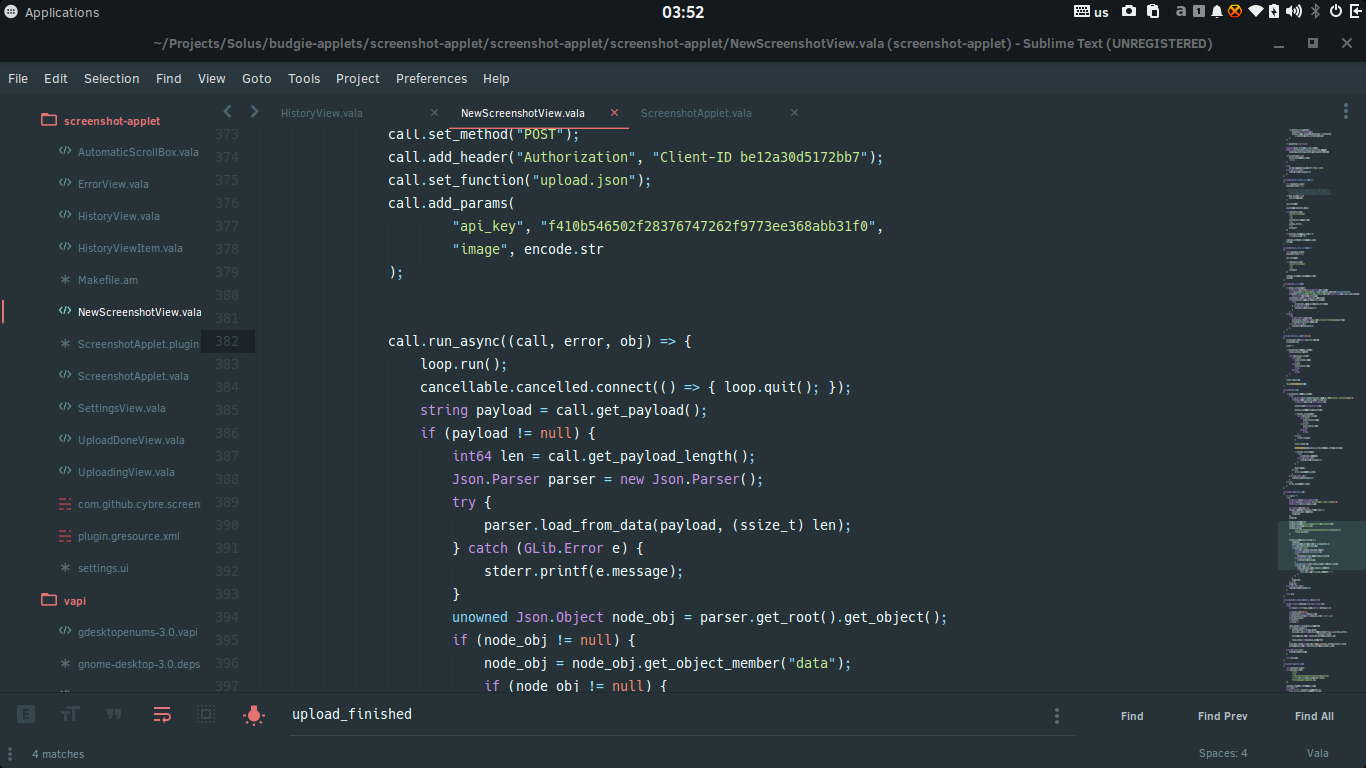Select NewScreenshotView.vala in sidebar
Screen dimensions: 1366x768
point(139,312)
